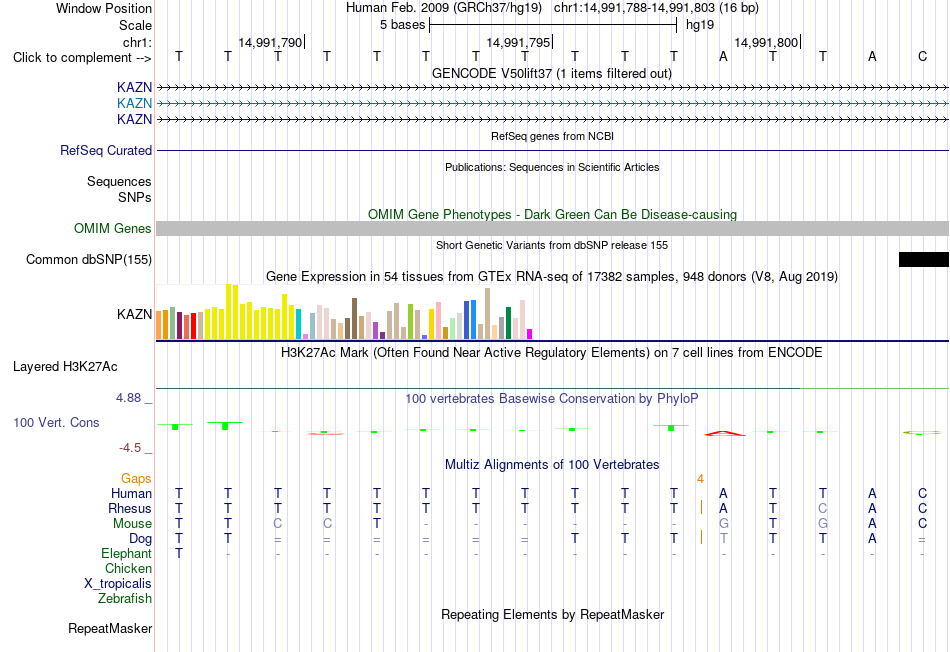Click 'Short Genetic Variants from dbSNP' title
Screen dimensions: 950x652
[552, 245]
